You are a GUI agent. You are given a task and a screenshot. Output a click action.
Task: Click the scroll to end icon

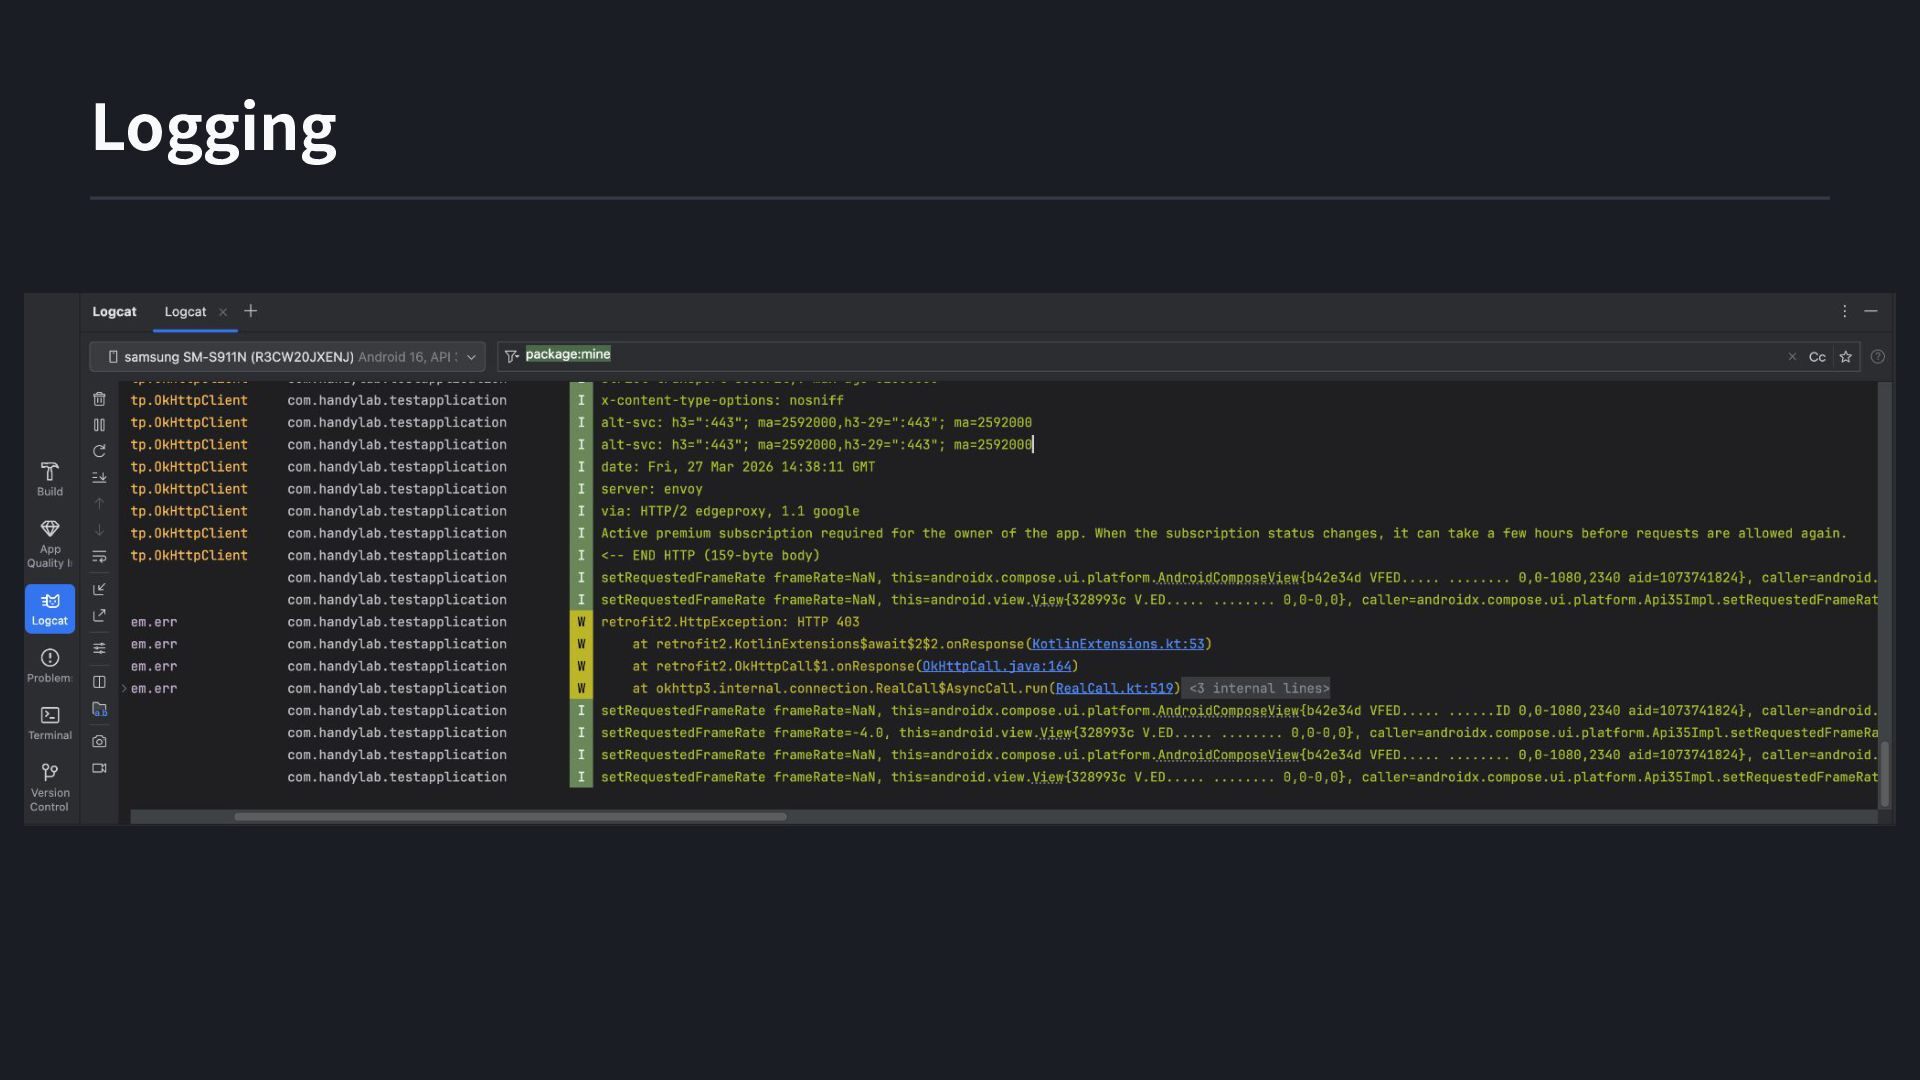[x=99, y=477]
